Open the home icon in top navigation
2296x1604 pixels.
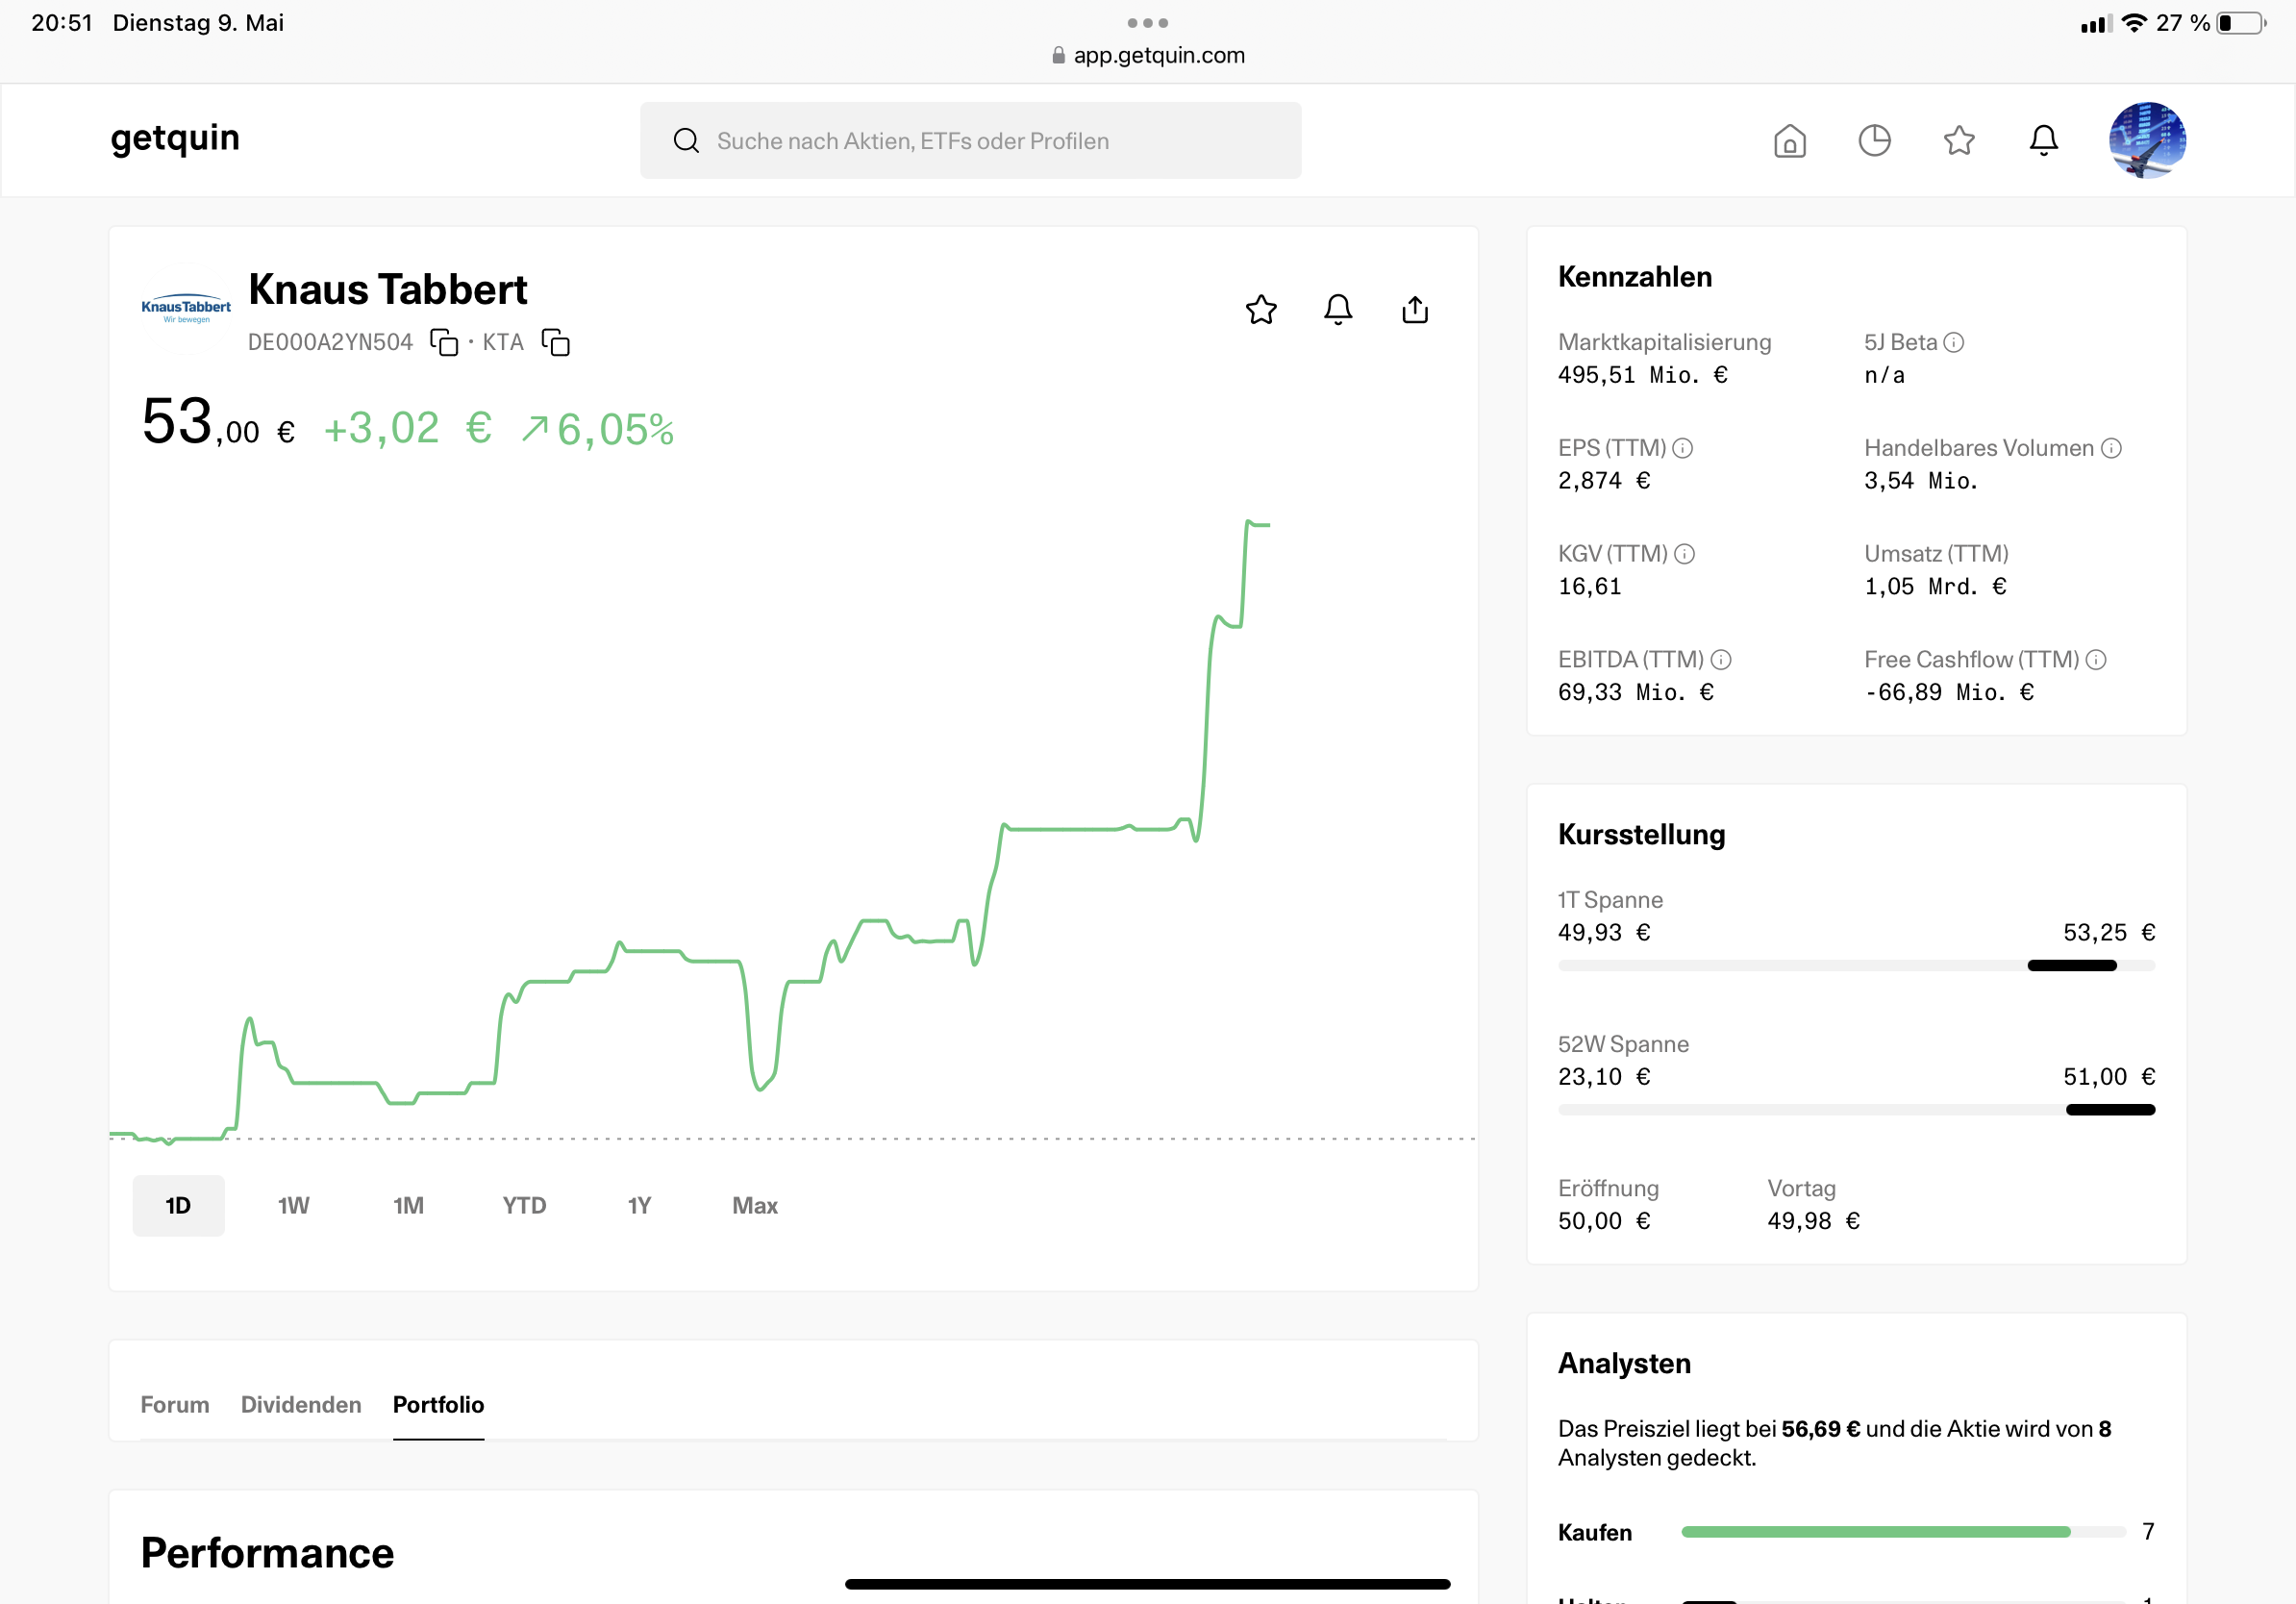click(x=1789, y=141)
